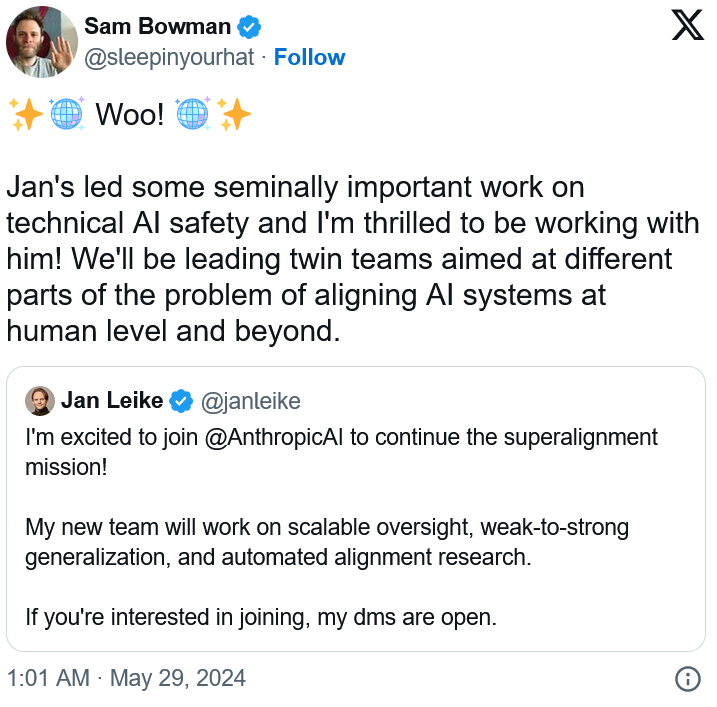Open Jan Leike's small avatar
Viewport: 717px width, 707px height.
40,401
